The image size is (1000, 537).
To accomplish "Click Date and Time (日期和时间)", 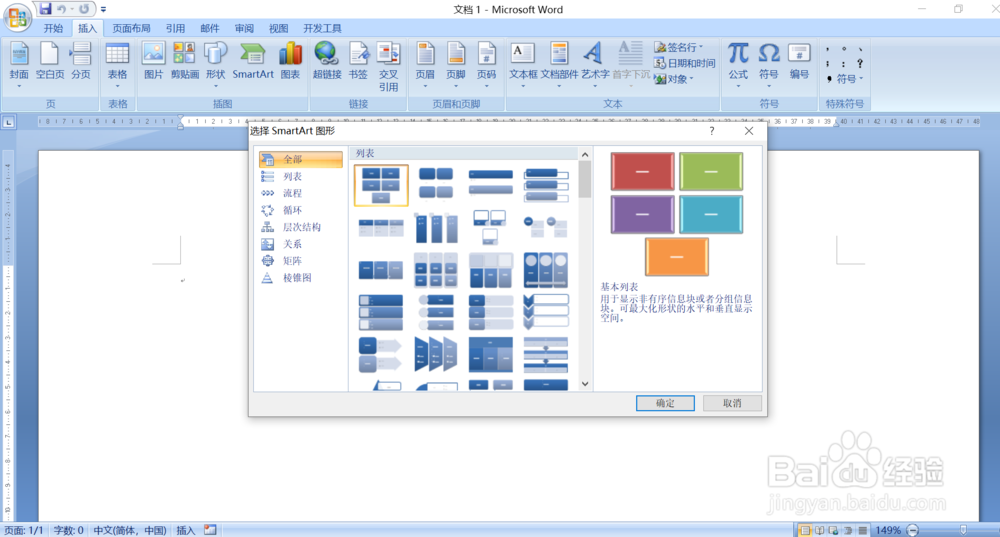I will pos(684,63).
